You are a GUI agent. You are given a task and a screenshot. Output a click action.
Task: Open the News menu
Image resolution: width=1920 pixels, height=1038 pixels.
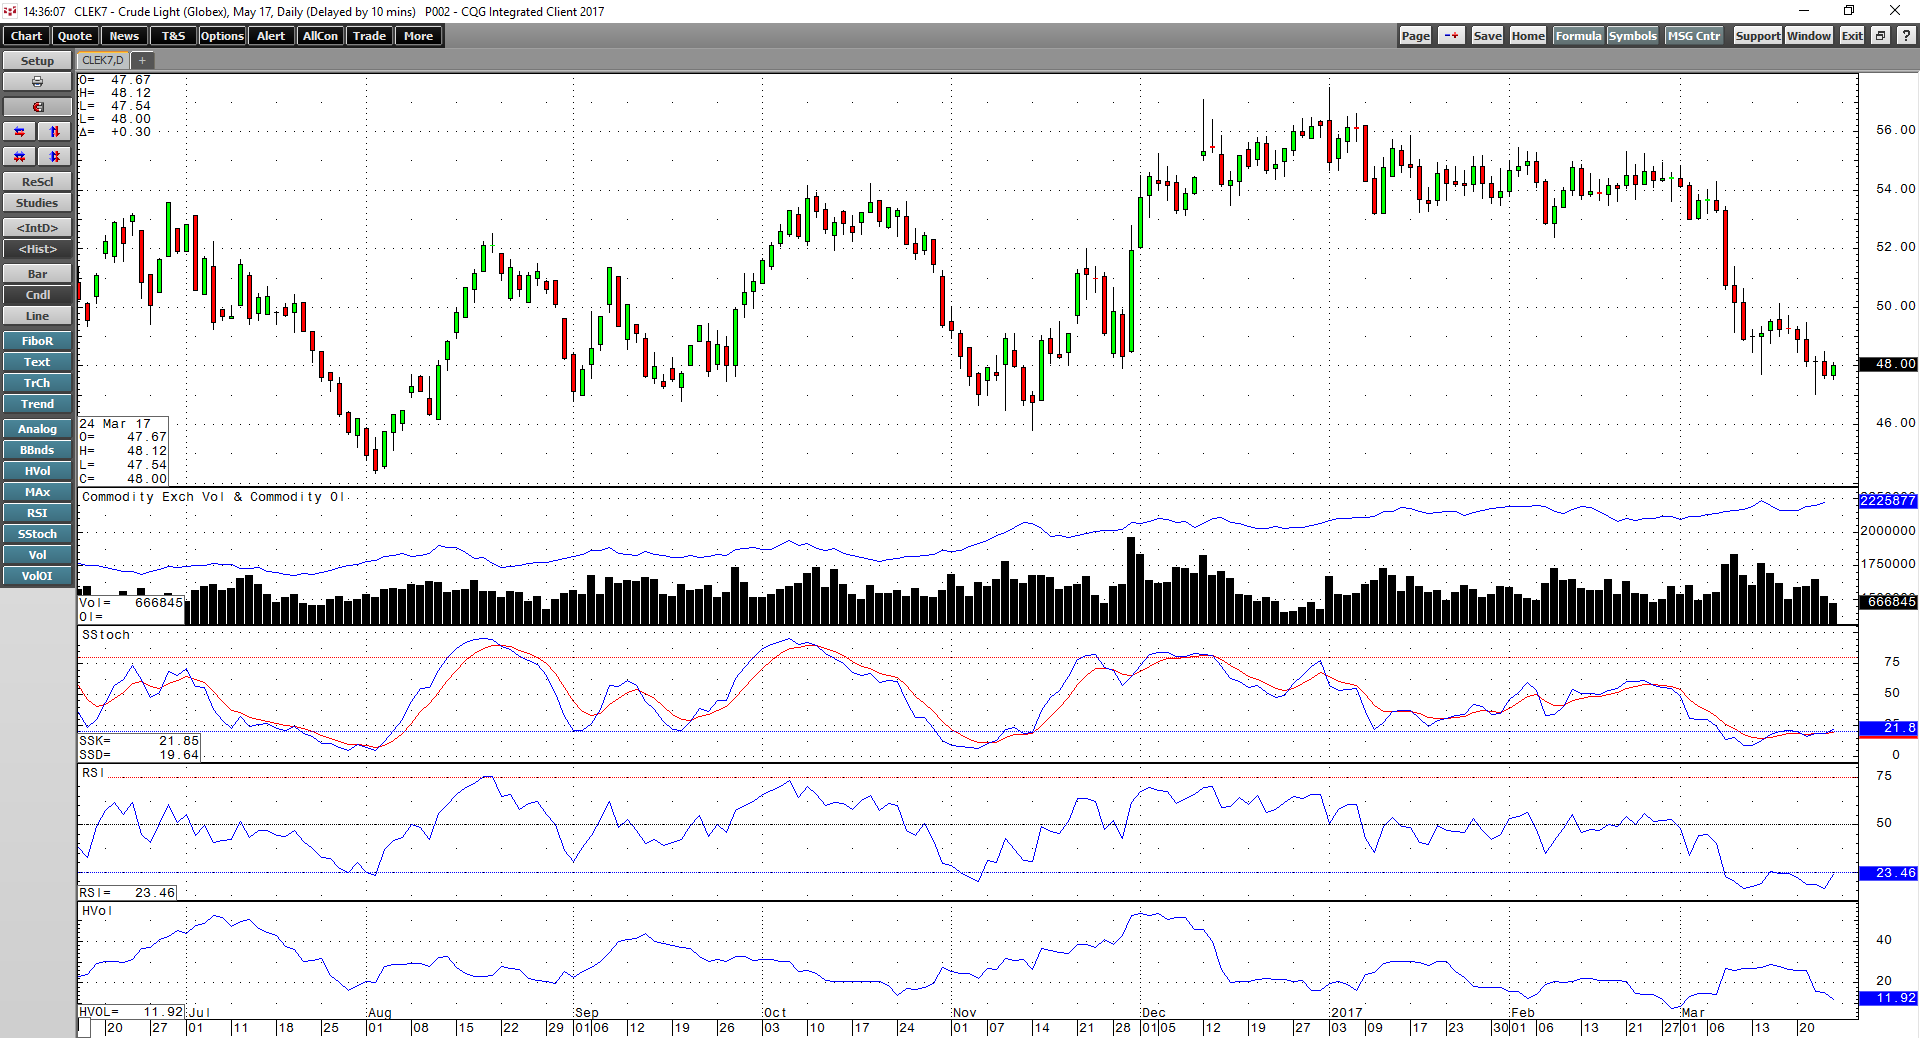[x=124, y=36]
